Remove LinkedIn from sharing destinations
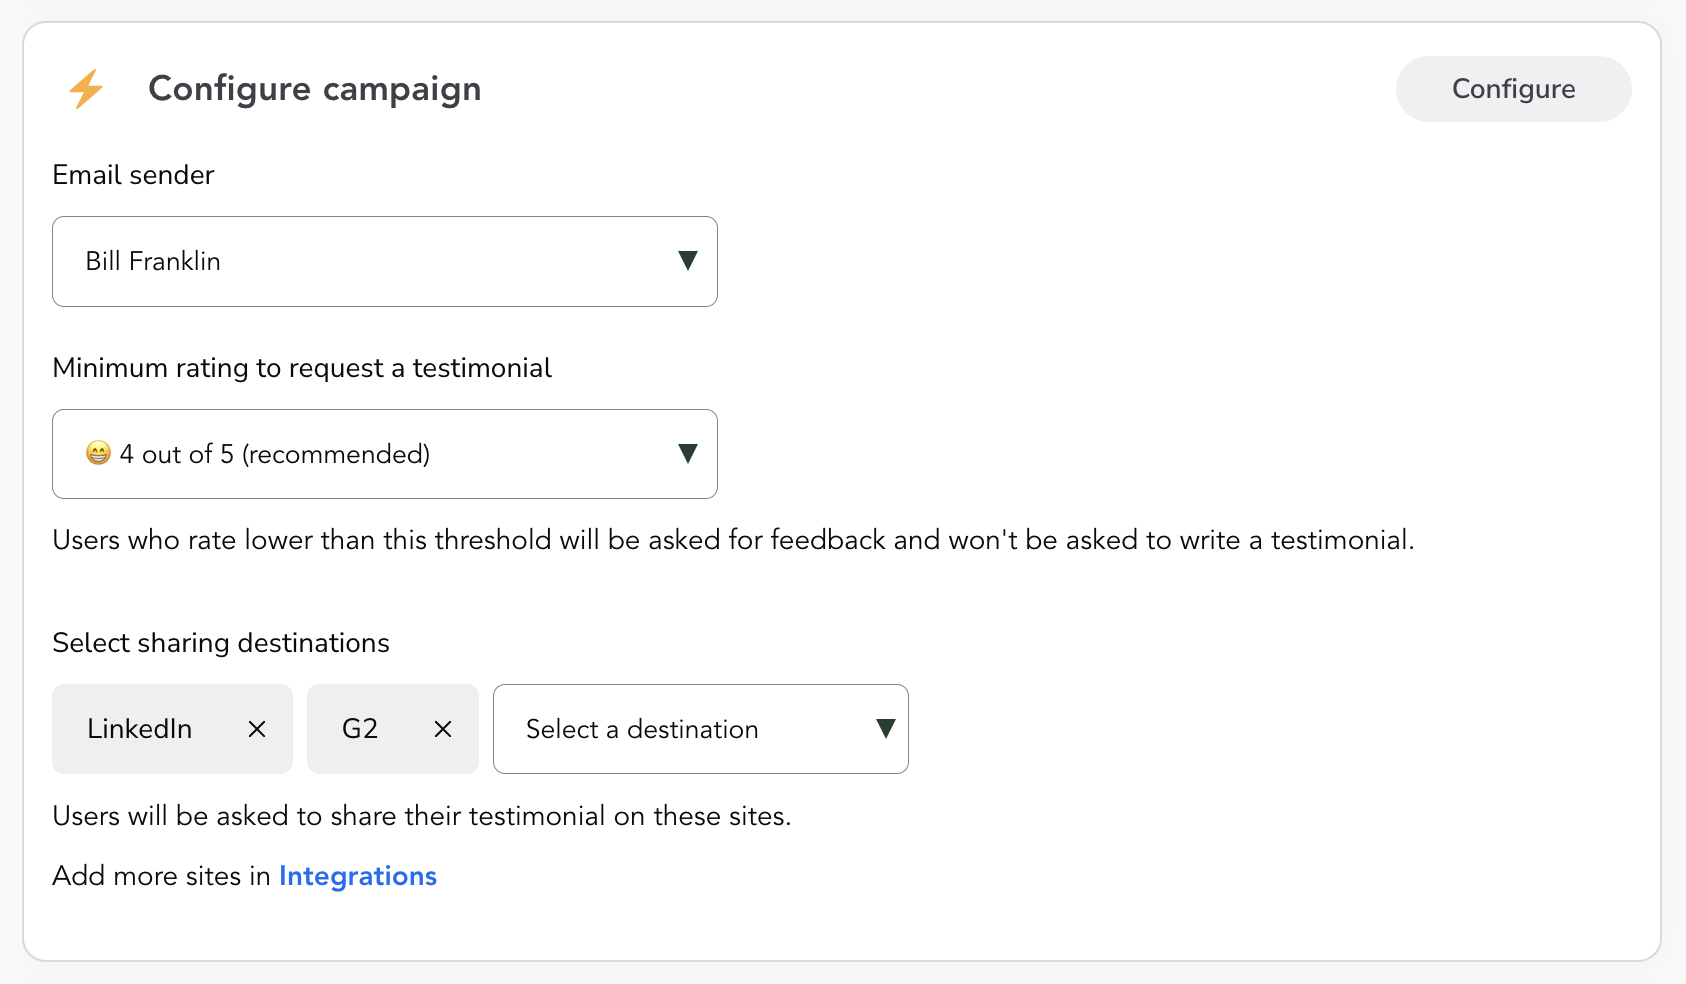This screenshot has height=984, width=1686. point(257,729)
